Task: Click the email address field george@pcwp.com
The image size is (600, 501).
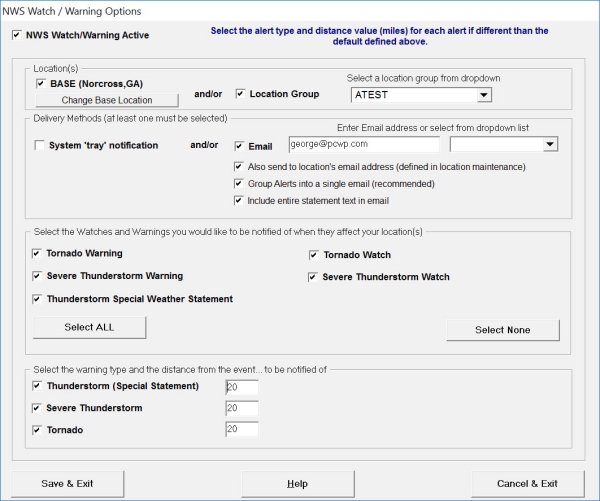Action: (x=364, y=144)
